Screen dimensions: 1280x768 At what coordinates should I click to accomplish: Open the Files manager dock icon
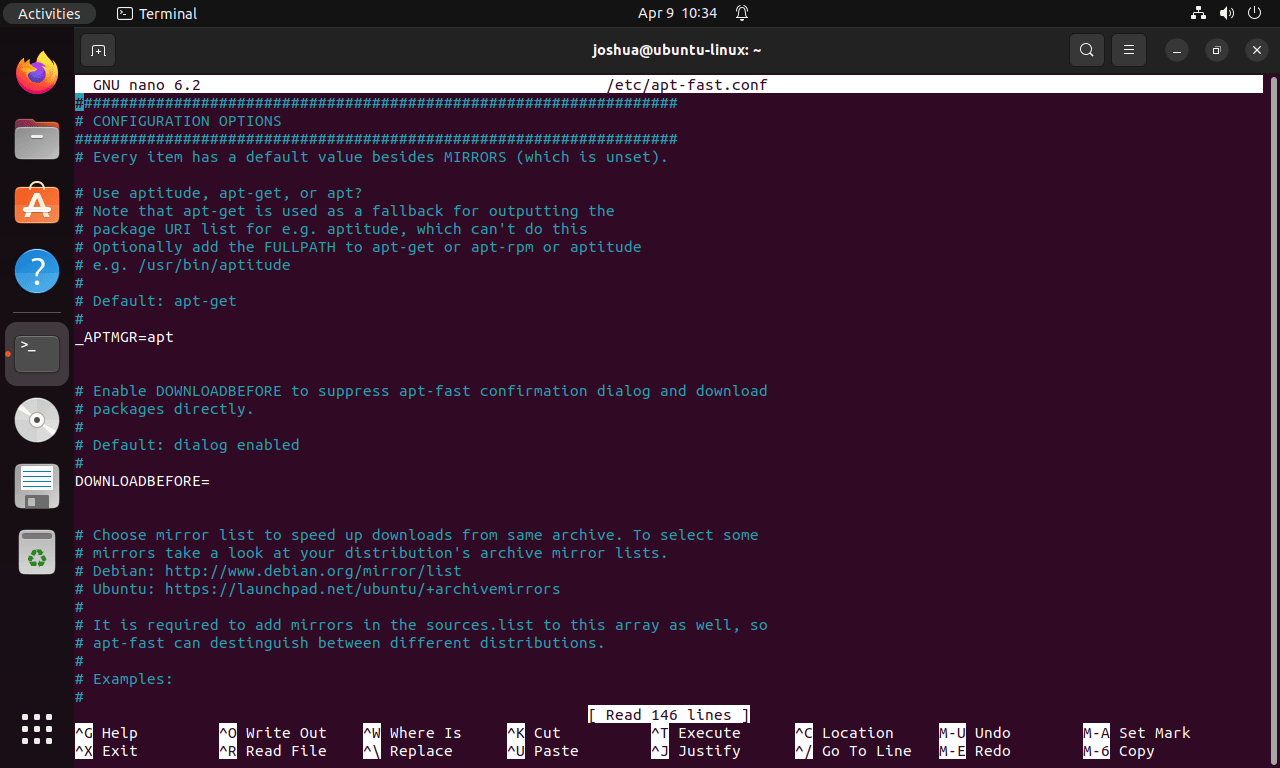[37, 138]
